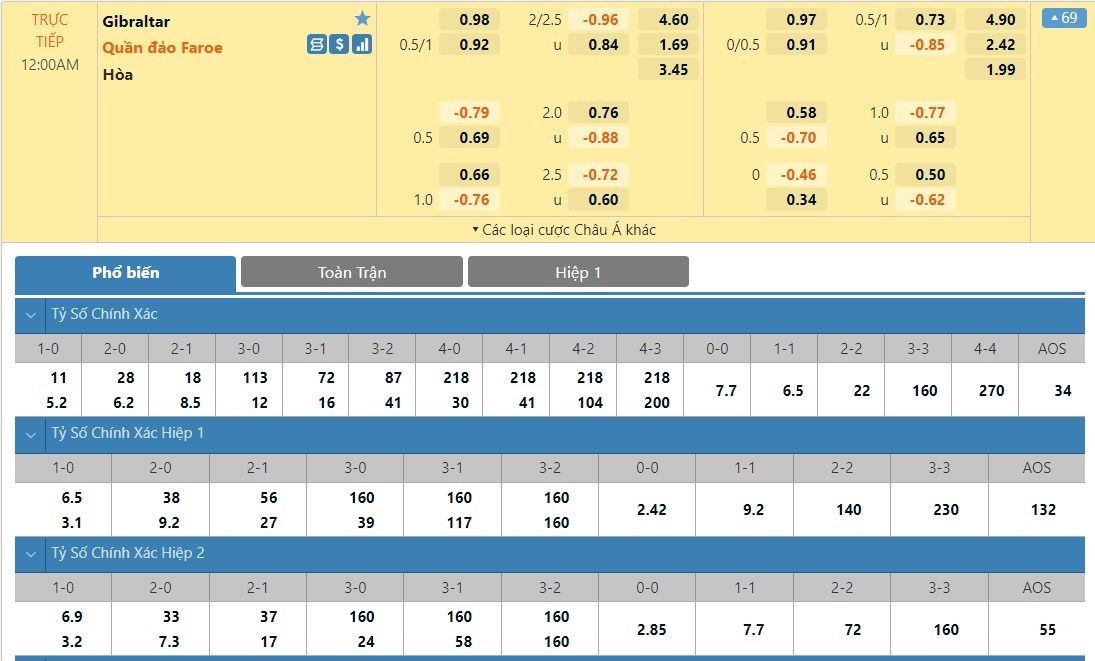Collapse Tỷ Số Chính Xác Hiệp 2 section
This screenshot has width=1095, height=661.
pos(31,553)
